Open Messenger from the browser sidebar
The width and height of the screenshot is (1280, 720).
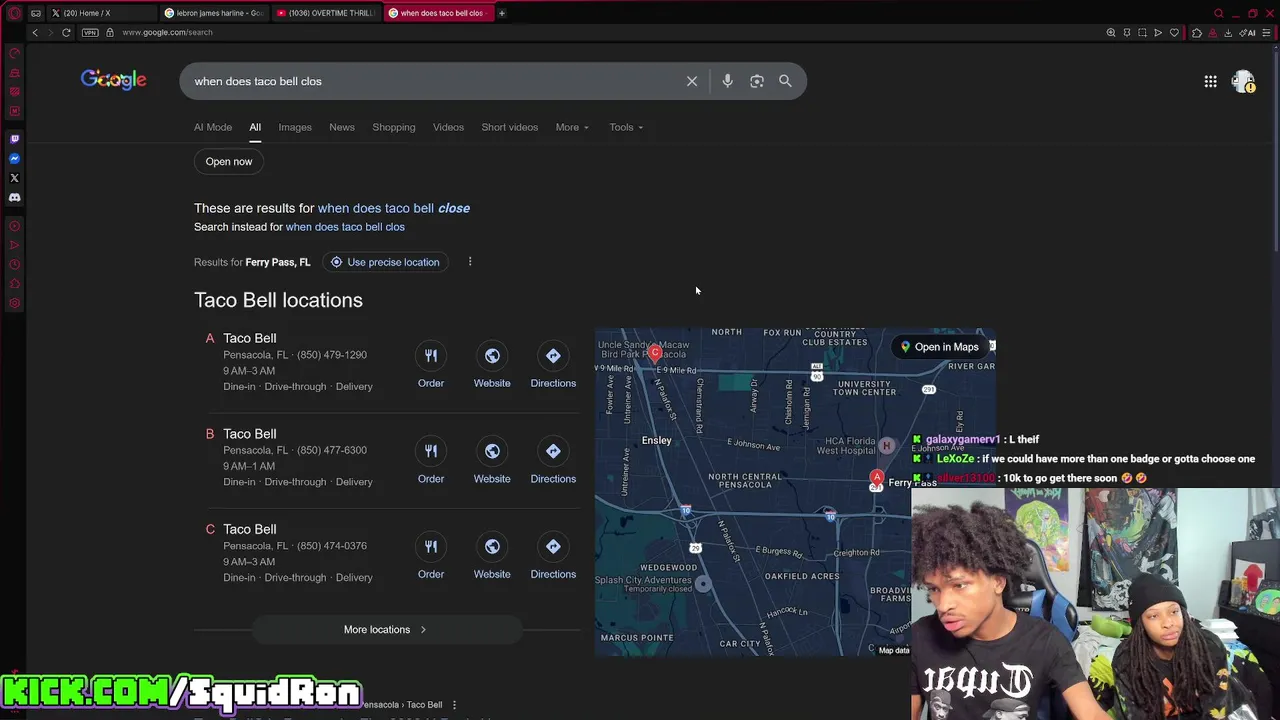[14, 159]
